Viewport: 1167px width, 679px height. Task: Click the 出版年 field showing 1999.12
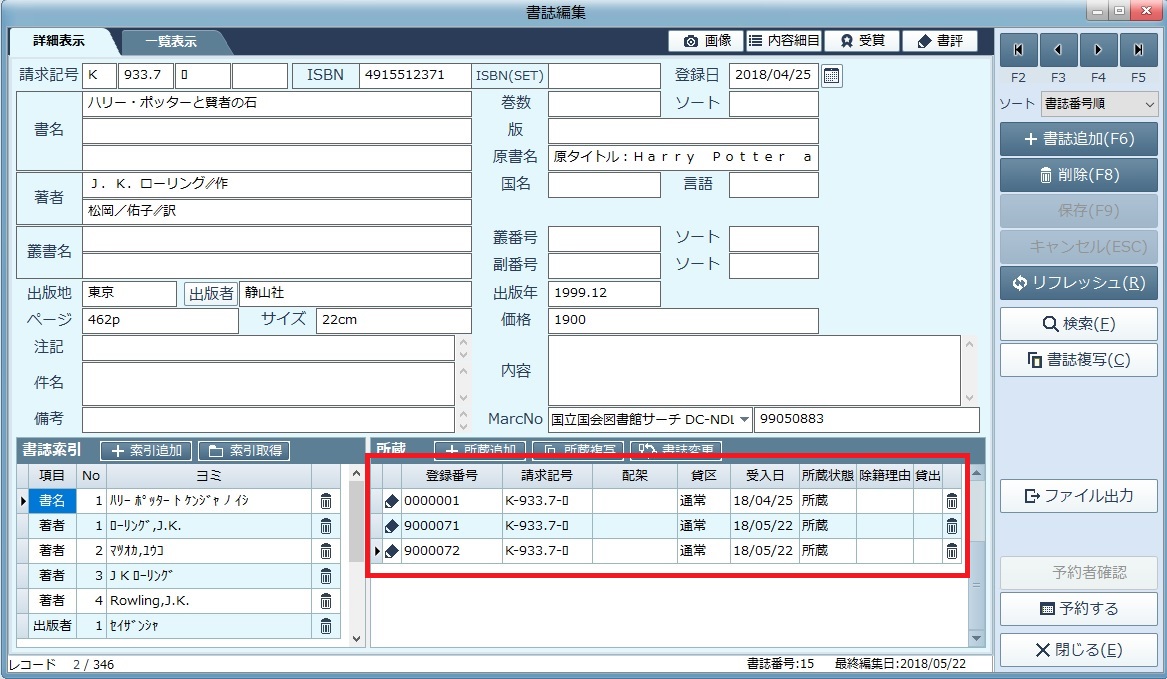[604, 293]
